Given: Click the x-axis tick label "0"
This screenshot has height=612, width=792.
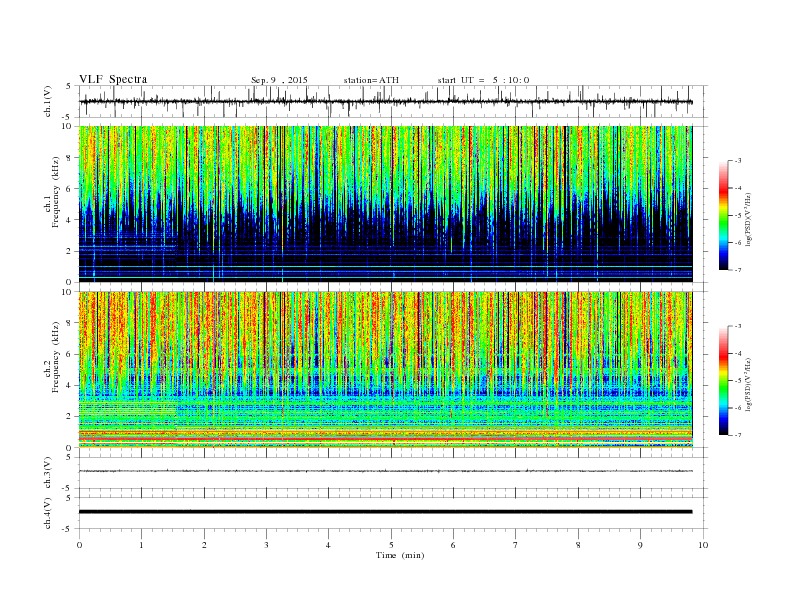Looking at the screenshot, I should click(79, 545).
